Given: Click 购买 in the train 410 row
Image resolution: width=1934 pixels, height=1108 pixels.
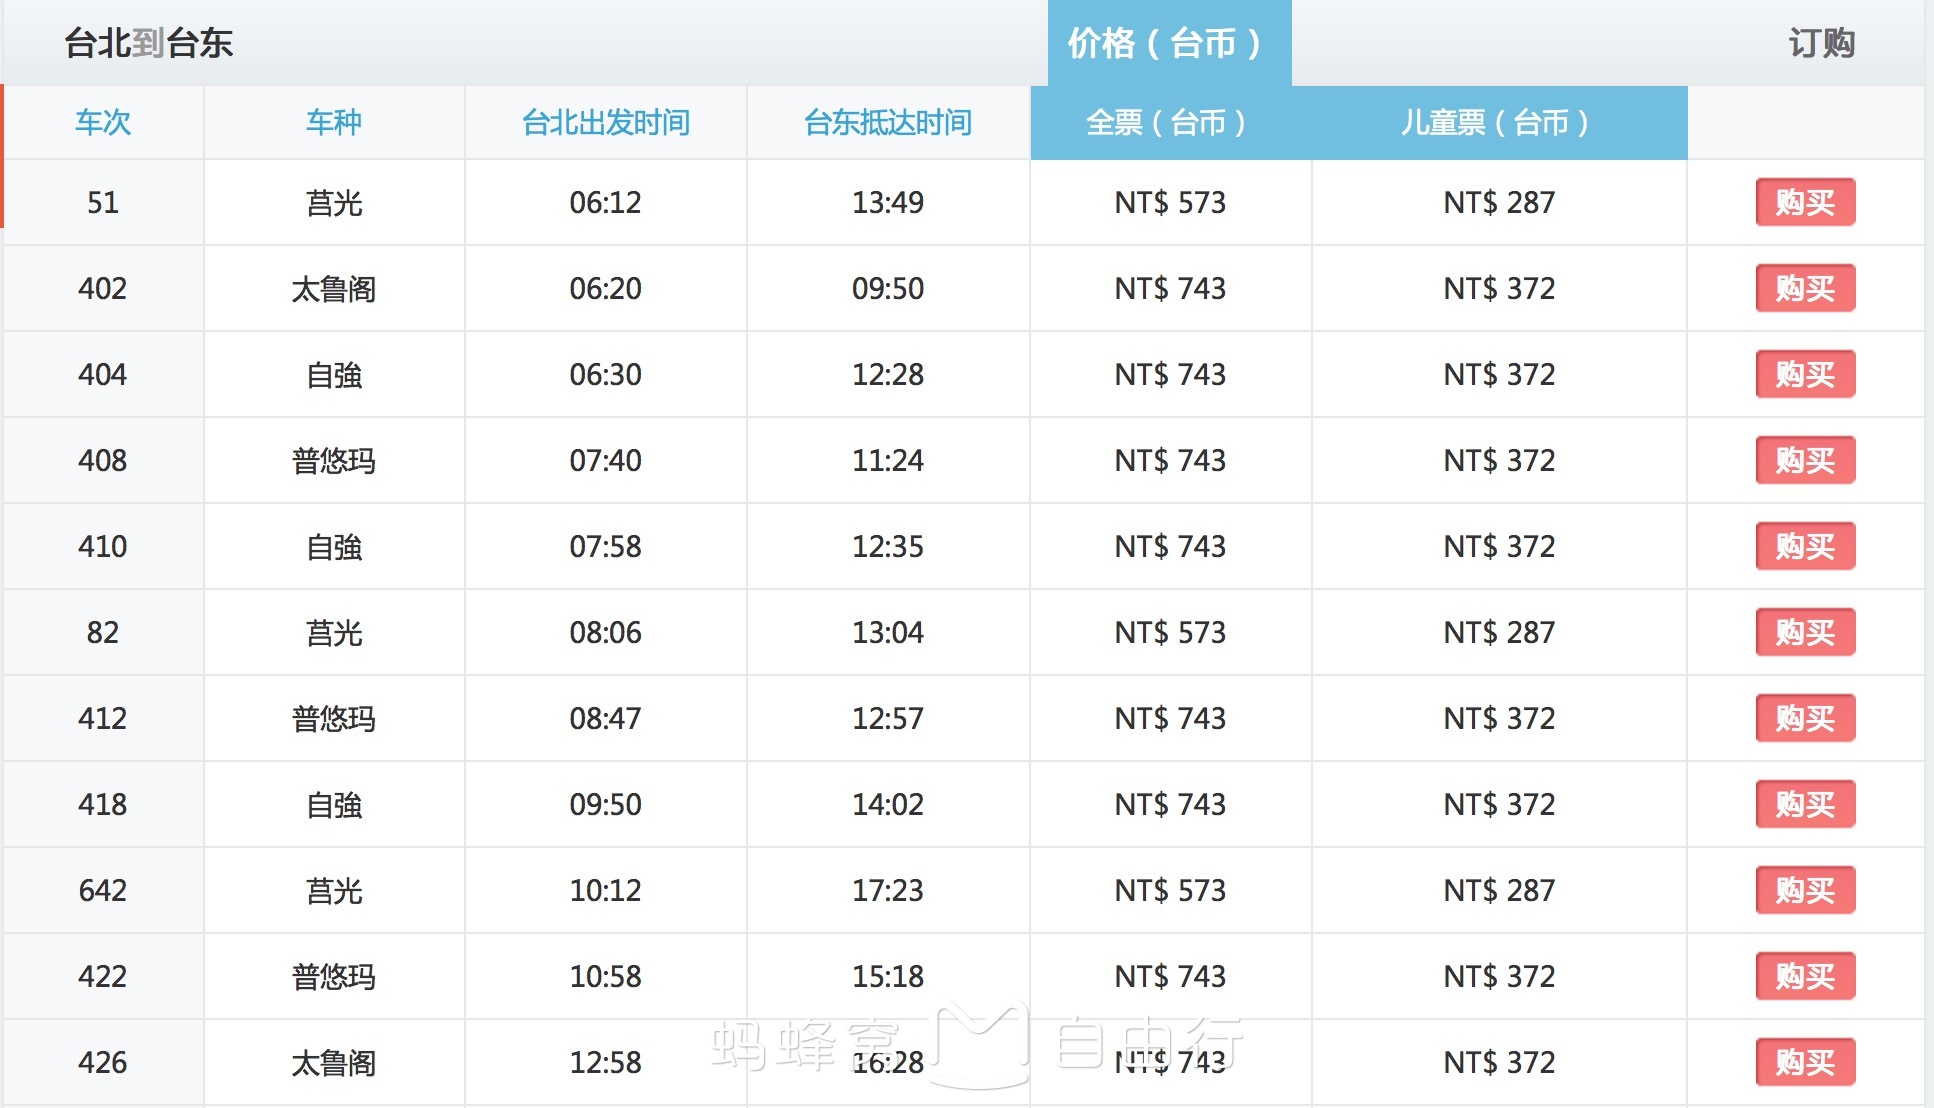Looking at the screenshot, I should point(1805,546).
